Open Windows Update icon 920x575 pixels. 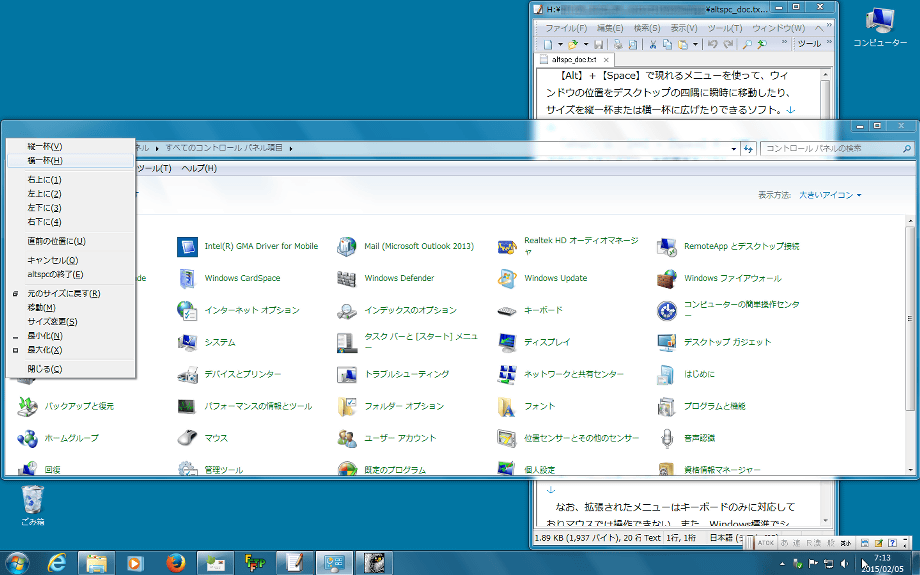[507, 278]
